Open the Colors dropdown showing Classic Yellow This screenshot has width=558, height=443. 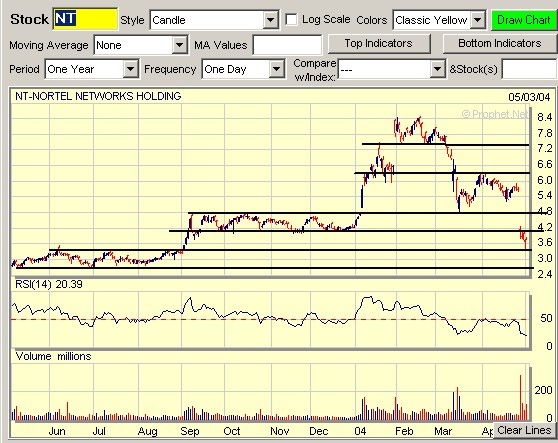(x=439, y=20)
